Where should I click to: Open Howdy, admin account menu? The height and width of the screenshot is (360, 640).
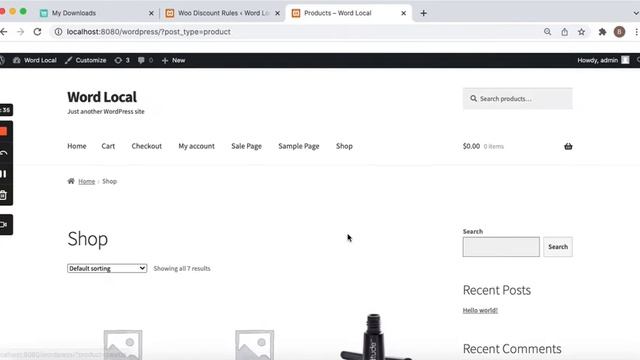click(603, 60)
